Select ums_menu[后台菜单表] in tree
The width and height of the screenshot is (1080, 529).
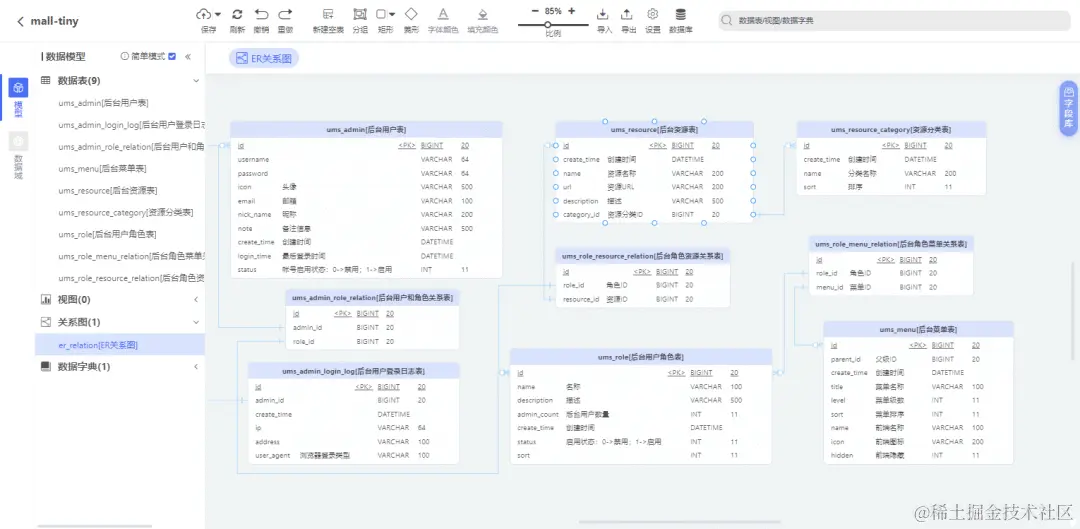click(102, 169)
